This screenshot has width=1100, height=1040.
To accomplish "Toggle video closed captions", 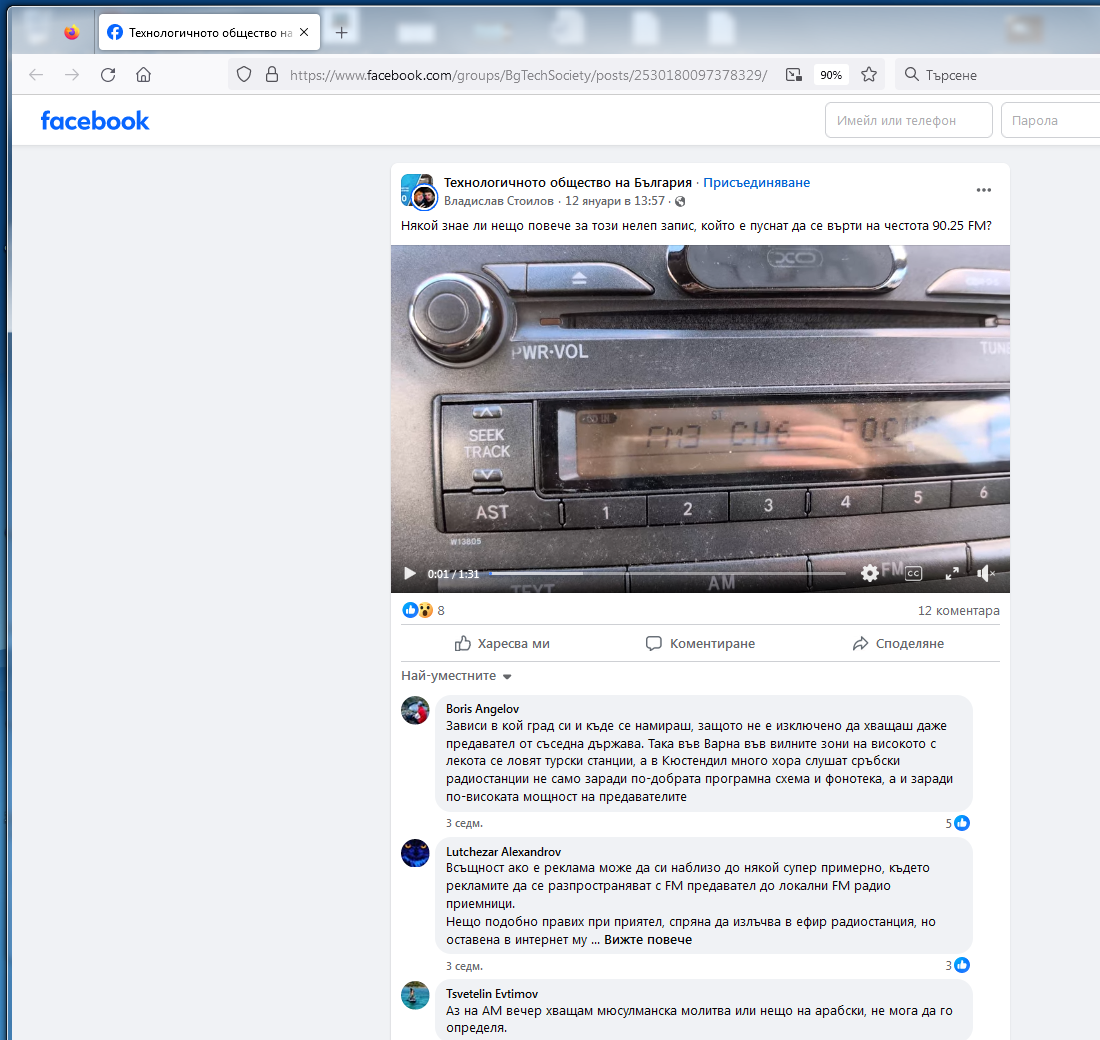I will (913, 573).
